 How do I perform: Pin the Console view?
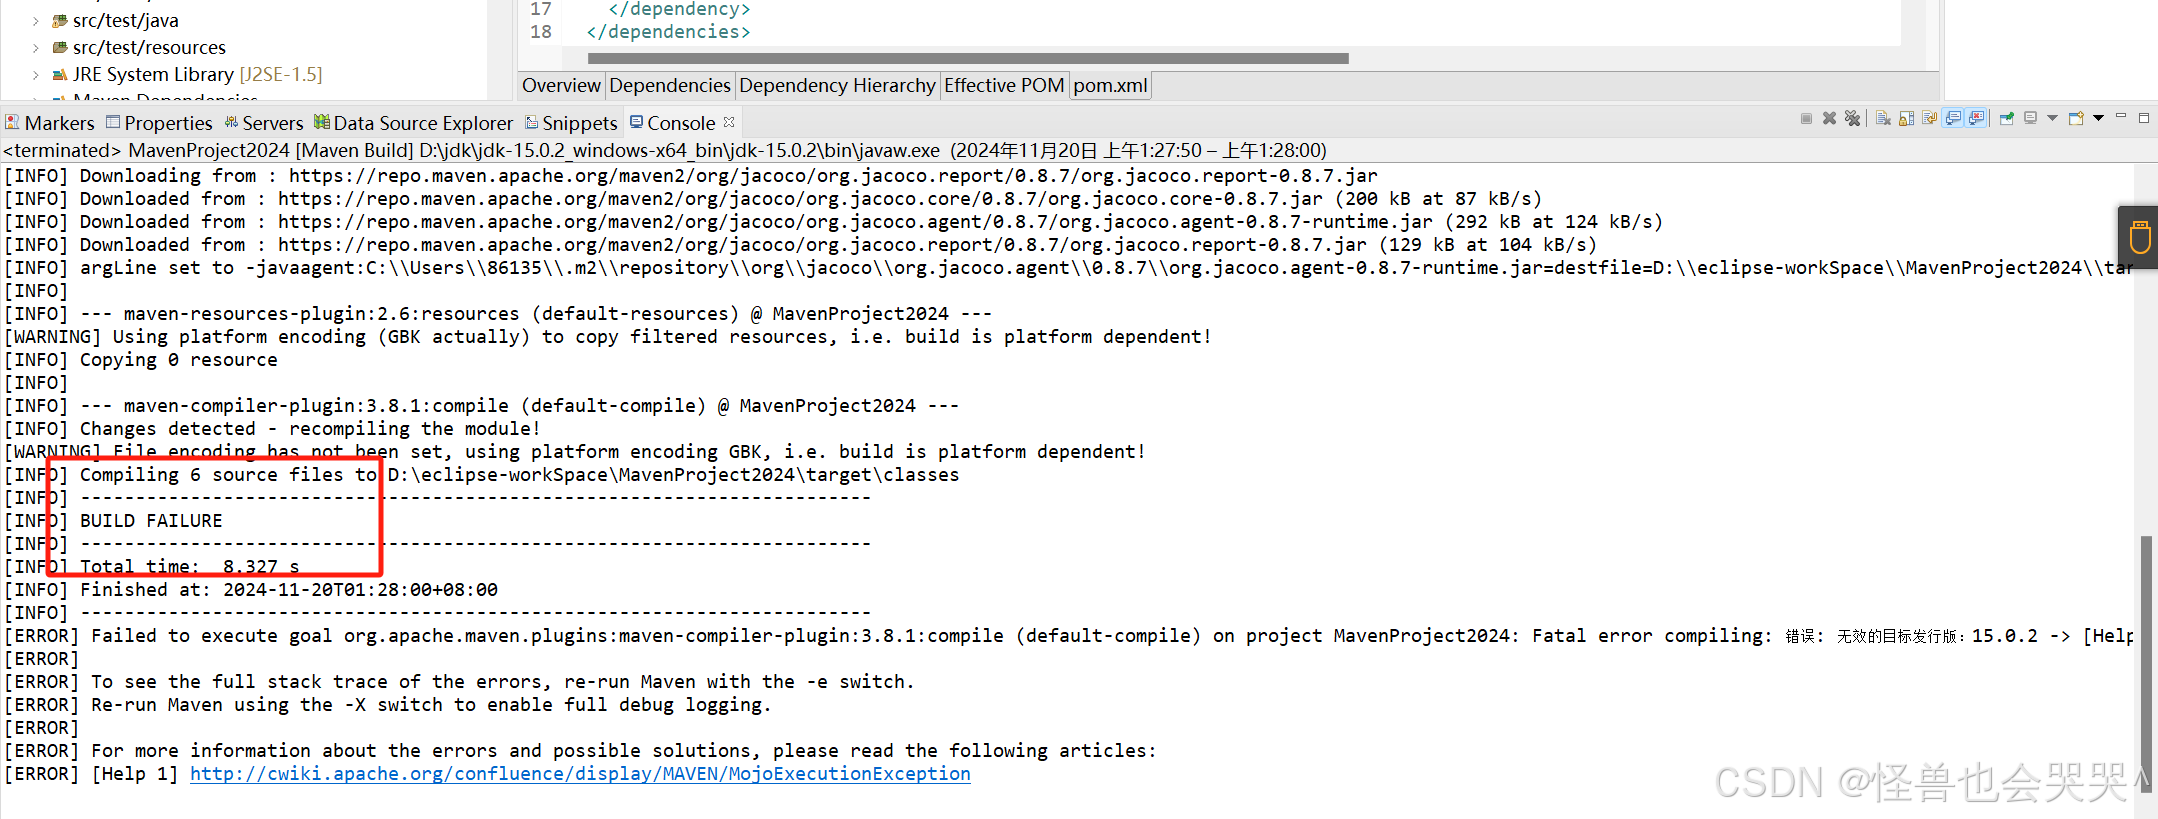[x=2007, y=118]
